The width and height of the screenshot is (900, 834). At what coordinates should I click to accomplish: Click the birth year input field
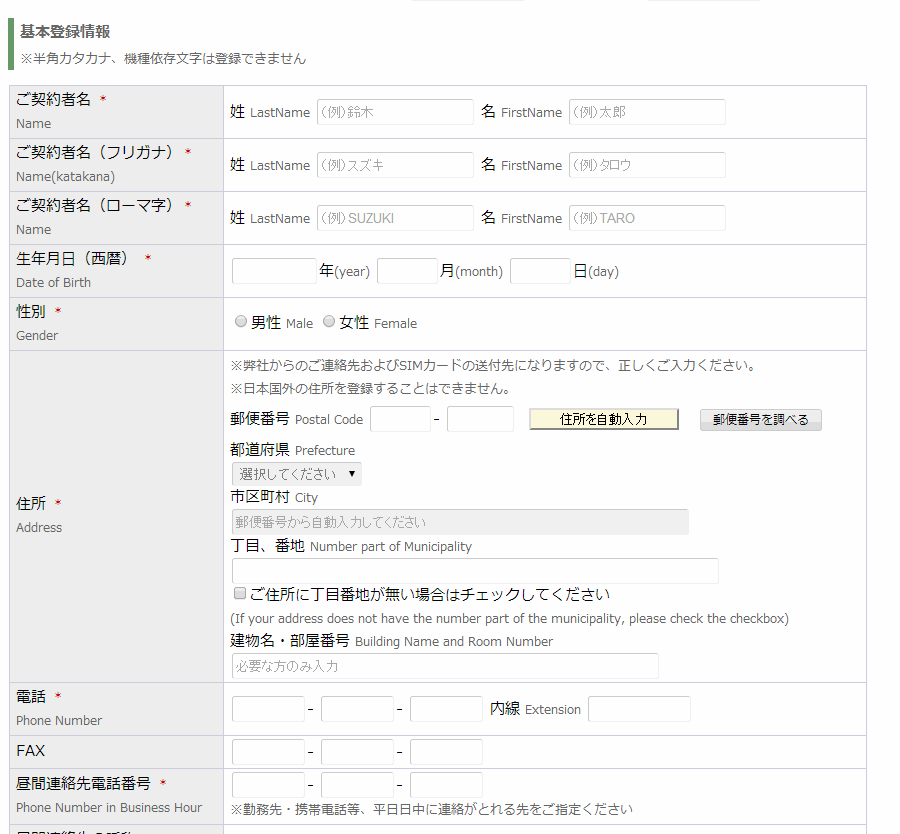tap(274, 271)
